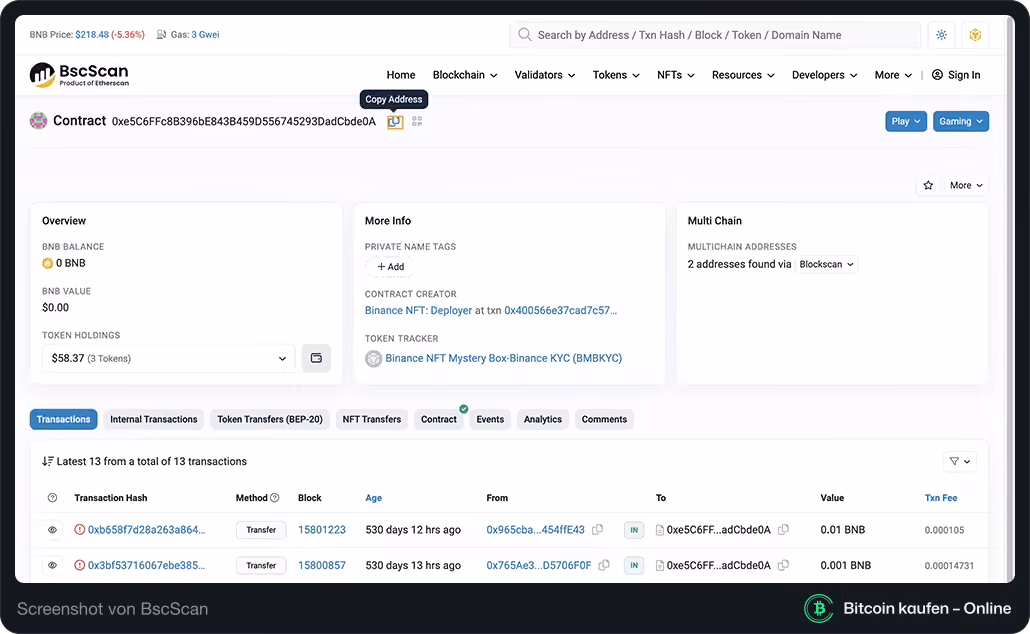The width and height of the screenshot is (1030, 634).
Task: Open the Contract tab
Action: pyautogui.click(x=439, y=419)
